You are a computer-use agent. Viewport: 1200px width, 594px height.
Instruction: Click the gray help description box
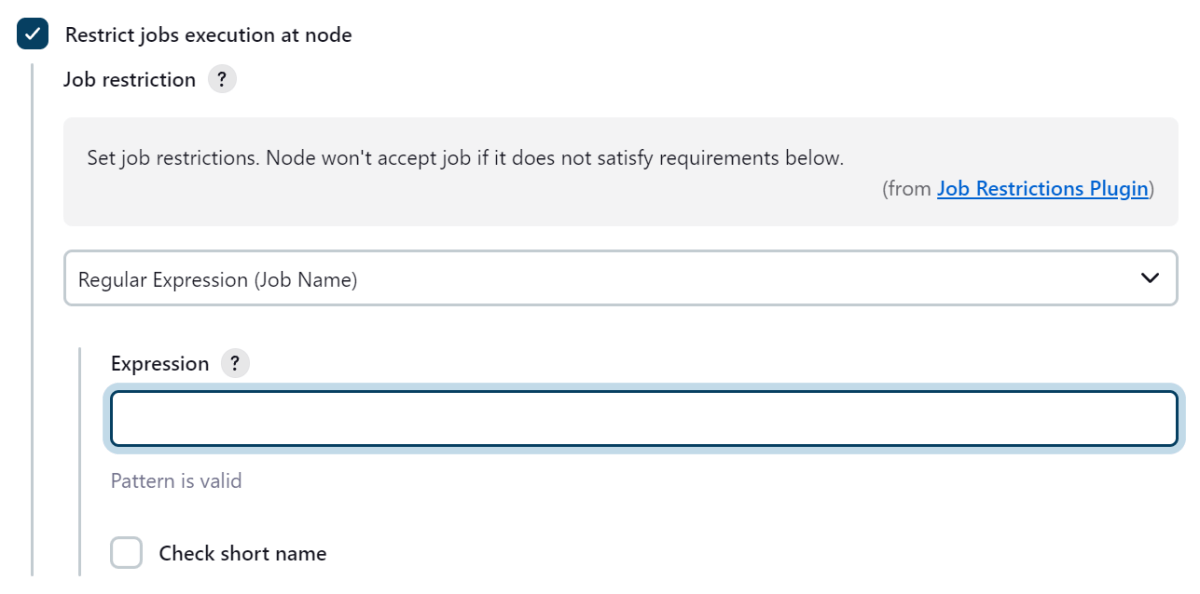pos(620,172)
